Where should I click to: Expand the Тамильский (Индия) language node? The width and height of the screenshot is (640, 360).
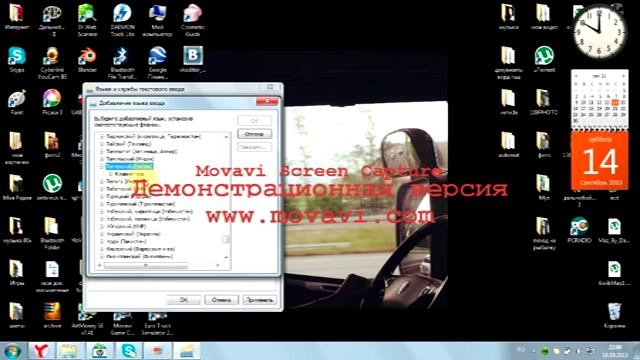101,159
